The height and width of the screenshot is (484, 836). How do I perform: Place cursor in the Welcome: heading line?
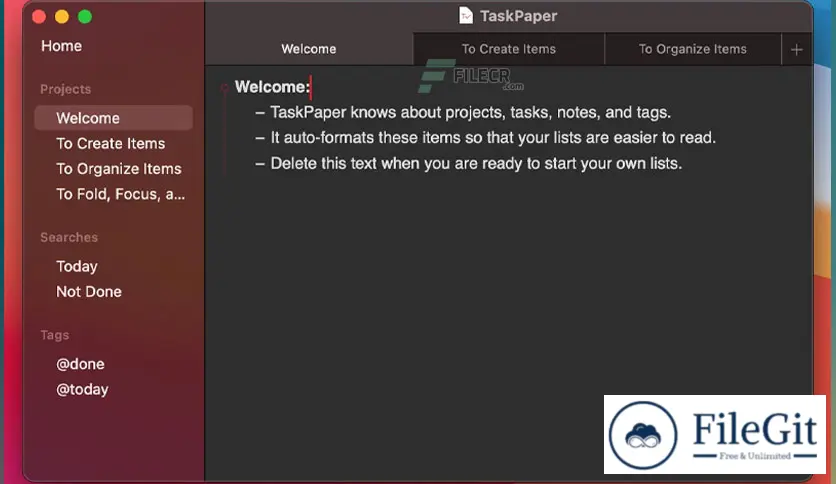click(272, 87)
